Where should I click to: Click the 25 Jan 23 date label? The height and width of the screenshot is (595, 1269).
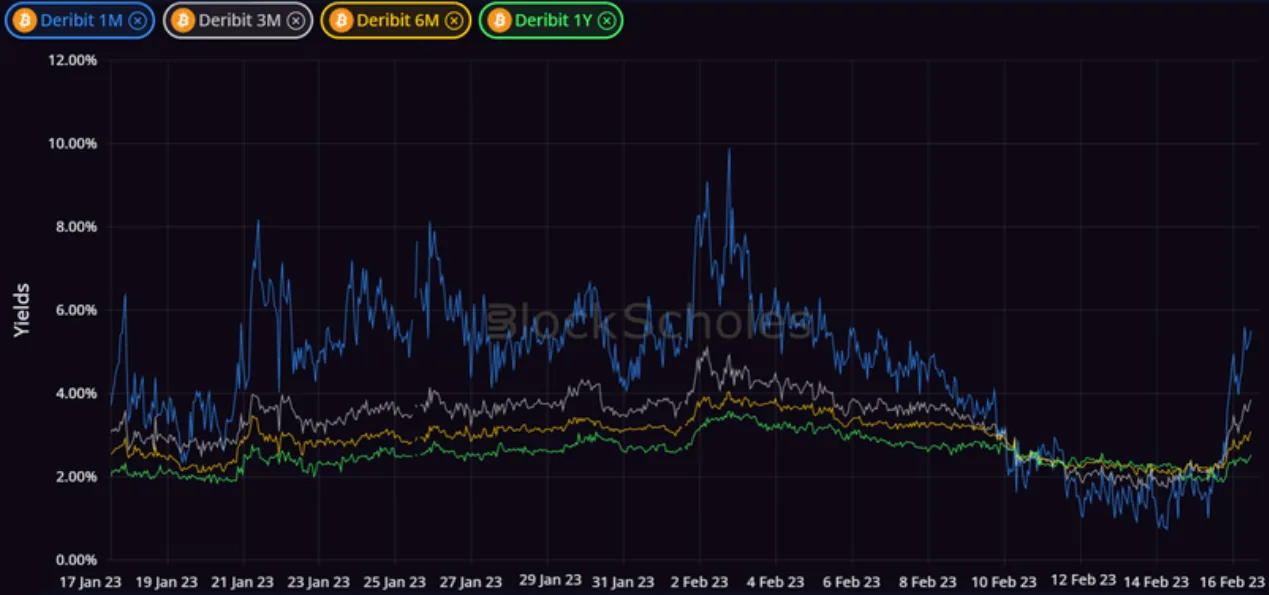[x=395, y=581]
